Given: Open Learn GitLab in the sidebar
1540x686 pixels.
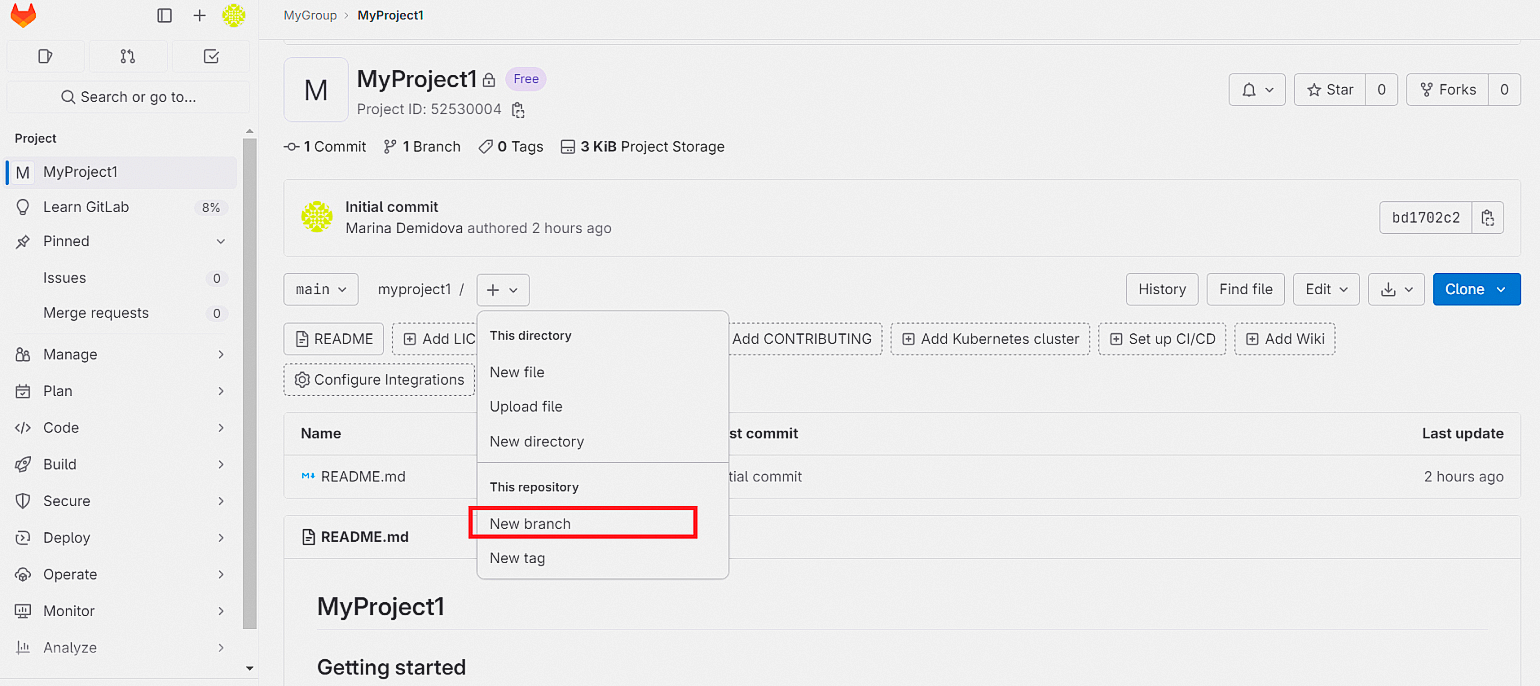Looking at the screenshot, I should point(122,207).
